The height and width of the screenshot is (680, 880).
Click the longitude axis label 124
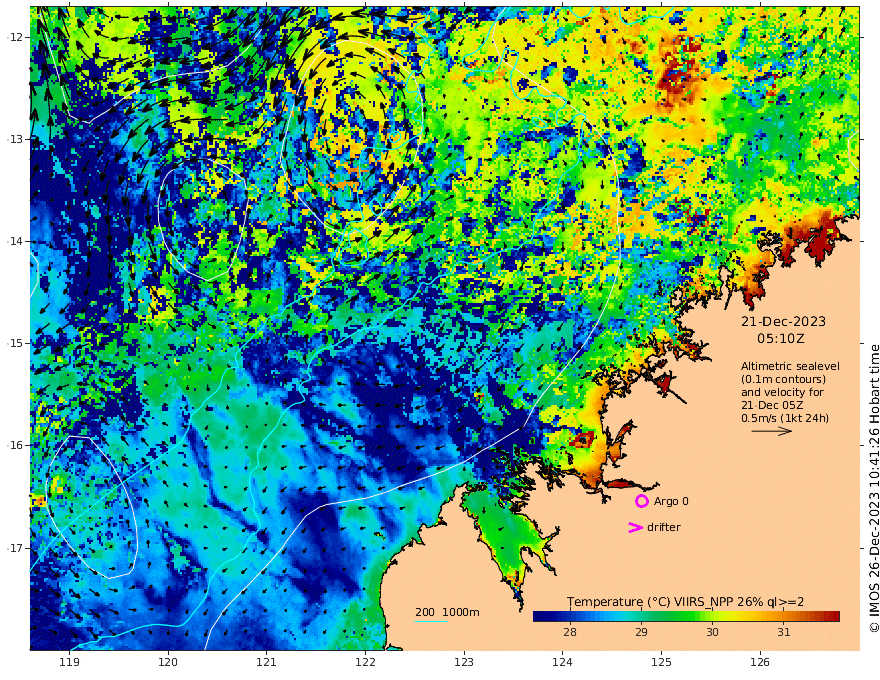pyautogui.click(x=563, y=663)
